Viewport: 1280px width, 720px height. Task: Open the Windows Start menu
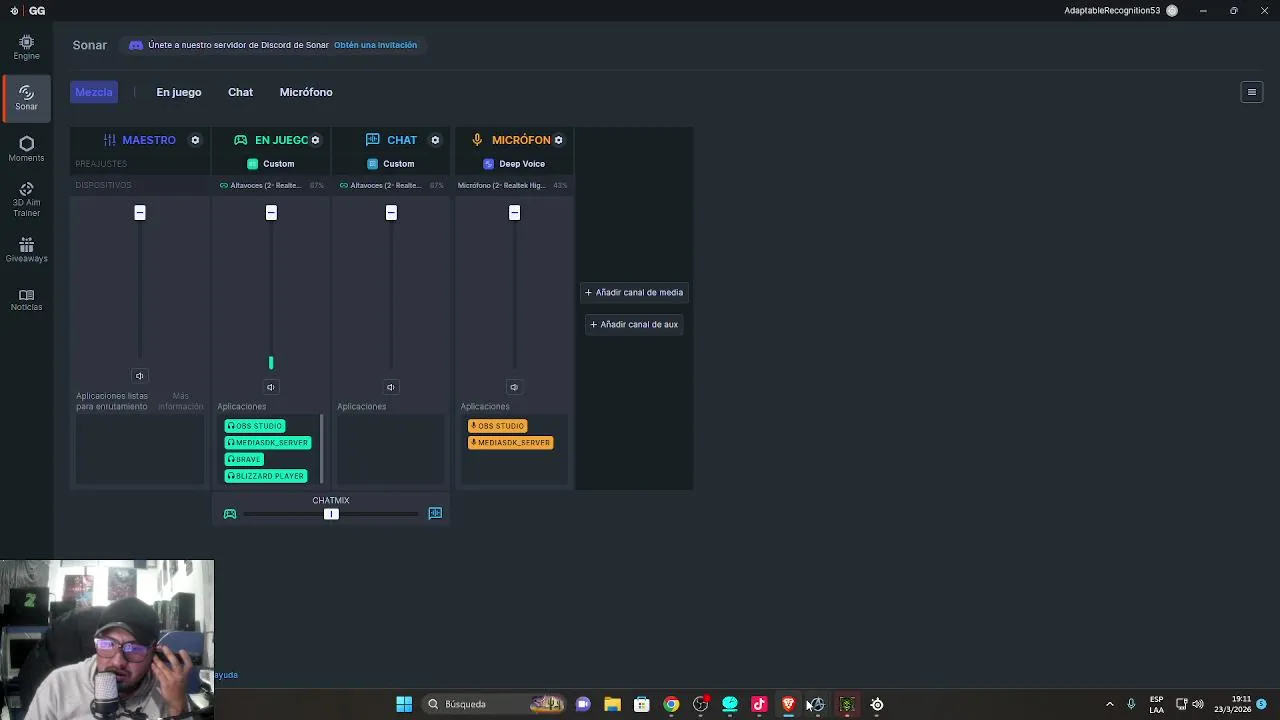pyautogui.click(x=404, y=704)
